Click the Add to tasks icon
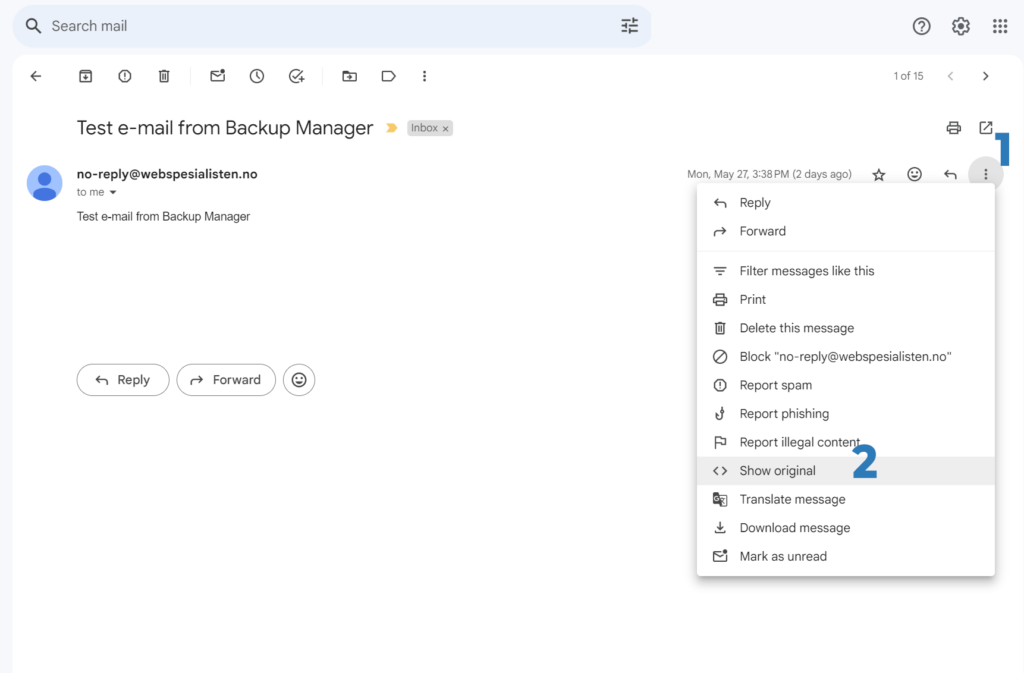This screenshot has width=1024, height=673. point(296,76)
